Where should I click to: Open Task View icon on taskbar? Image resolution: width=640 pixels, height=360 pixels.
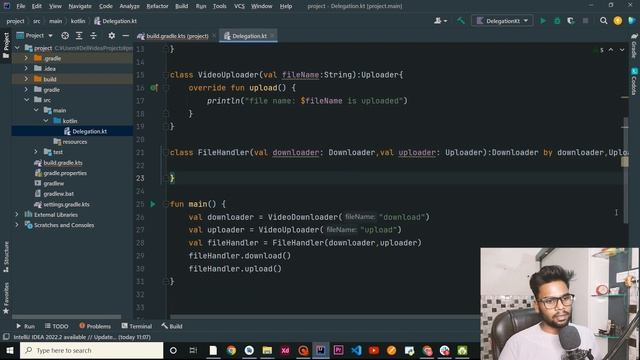[x=193, y=351]
